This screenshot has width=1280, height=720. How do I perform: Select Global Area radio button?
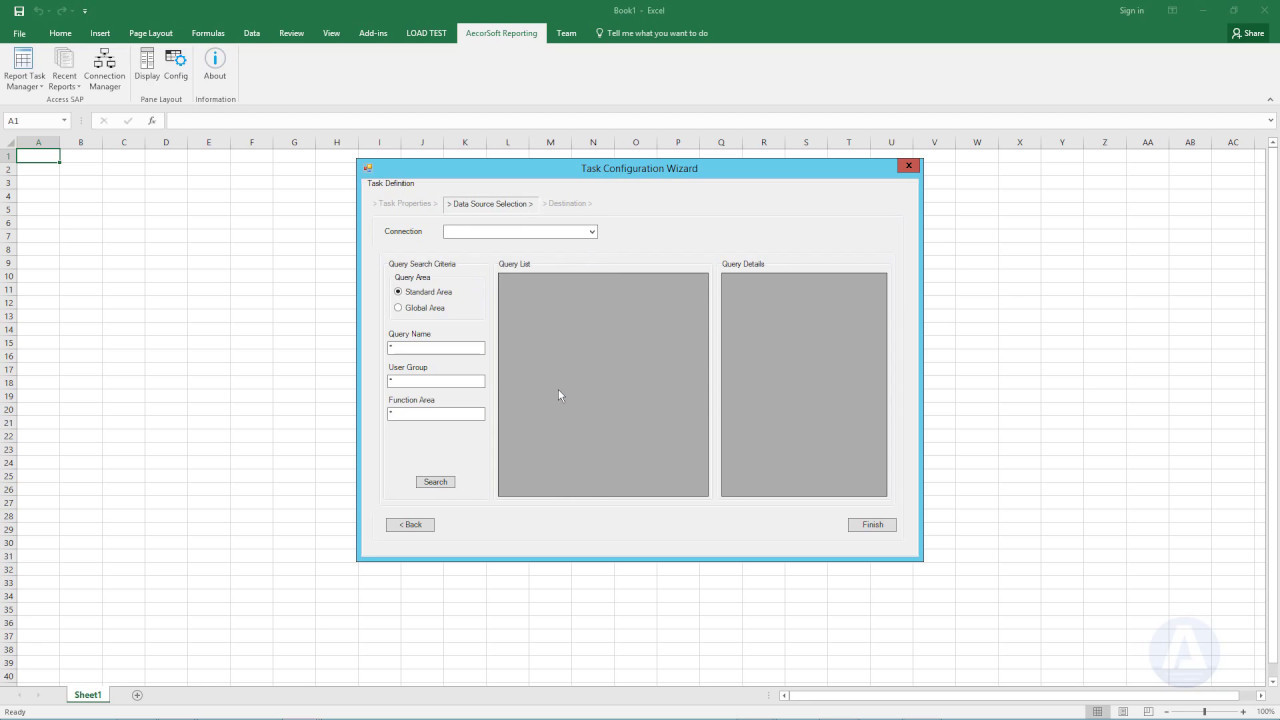(398, 308)
